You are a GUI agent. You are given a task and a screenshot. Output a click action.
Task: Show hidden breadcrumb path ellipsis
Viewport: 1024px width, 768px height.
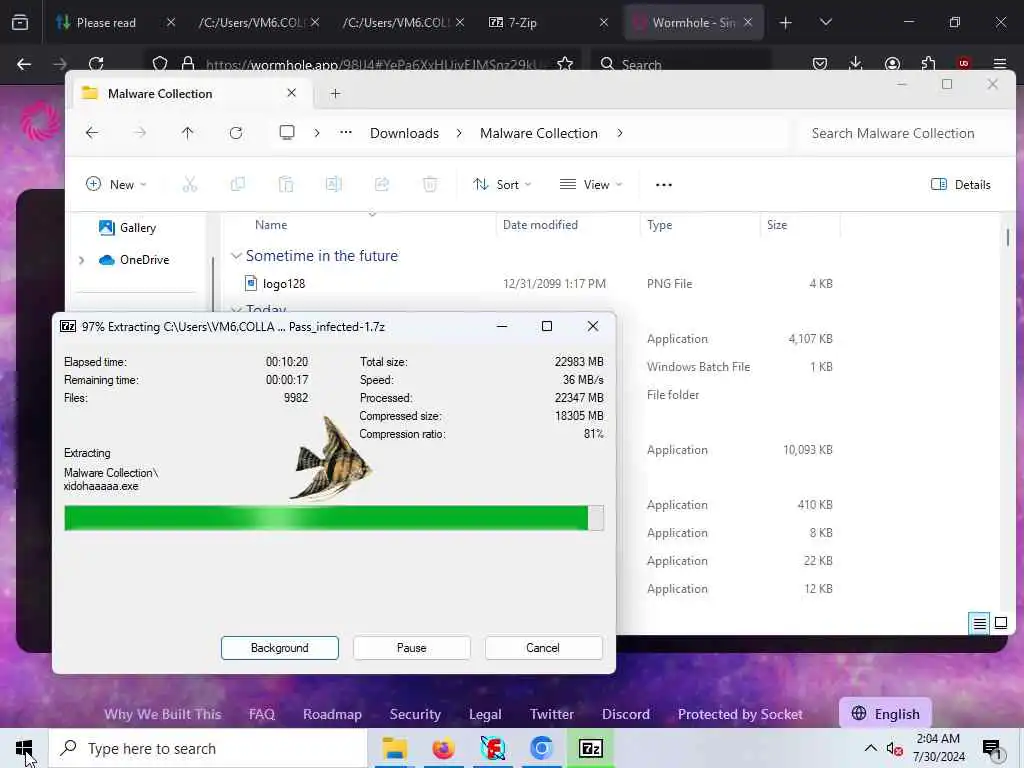coord(346,133)
